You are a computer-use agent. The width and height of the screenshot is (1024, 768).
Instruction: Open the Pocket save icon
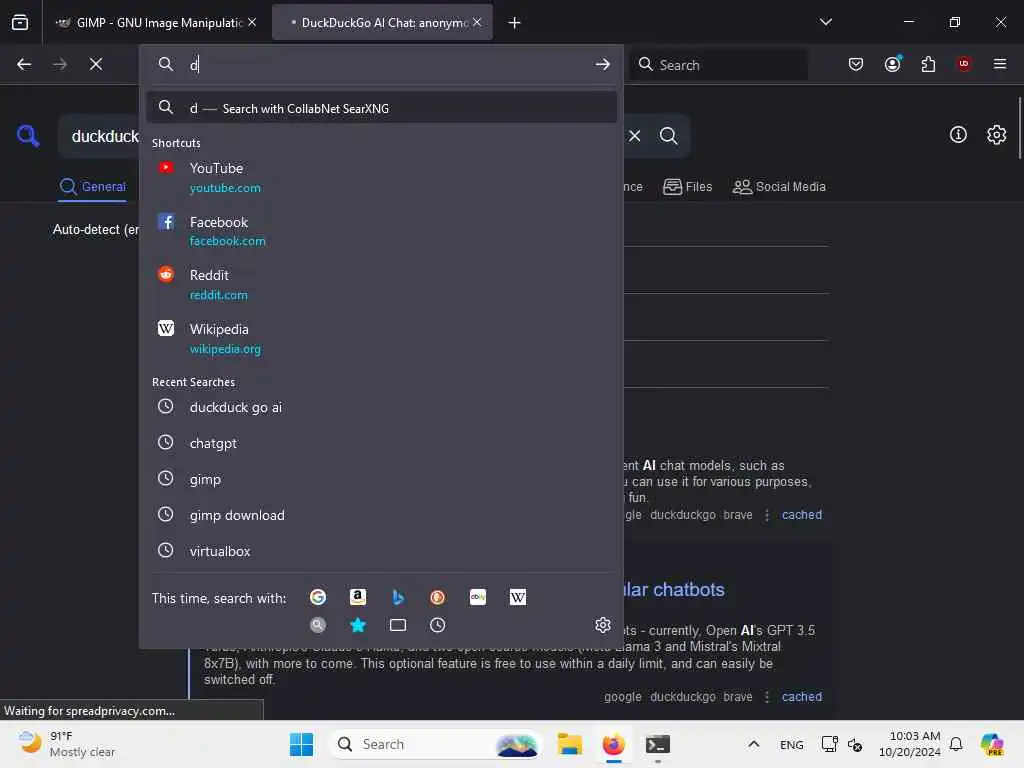(856, 64)
